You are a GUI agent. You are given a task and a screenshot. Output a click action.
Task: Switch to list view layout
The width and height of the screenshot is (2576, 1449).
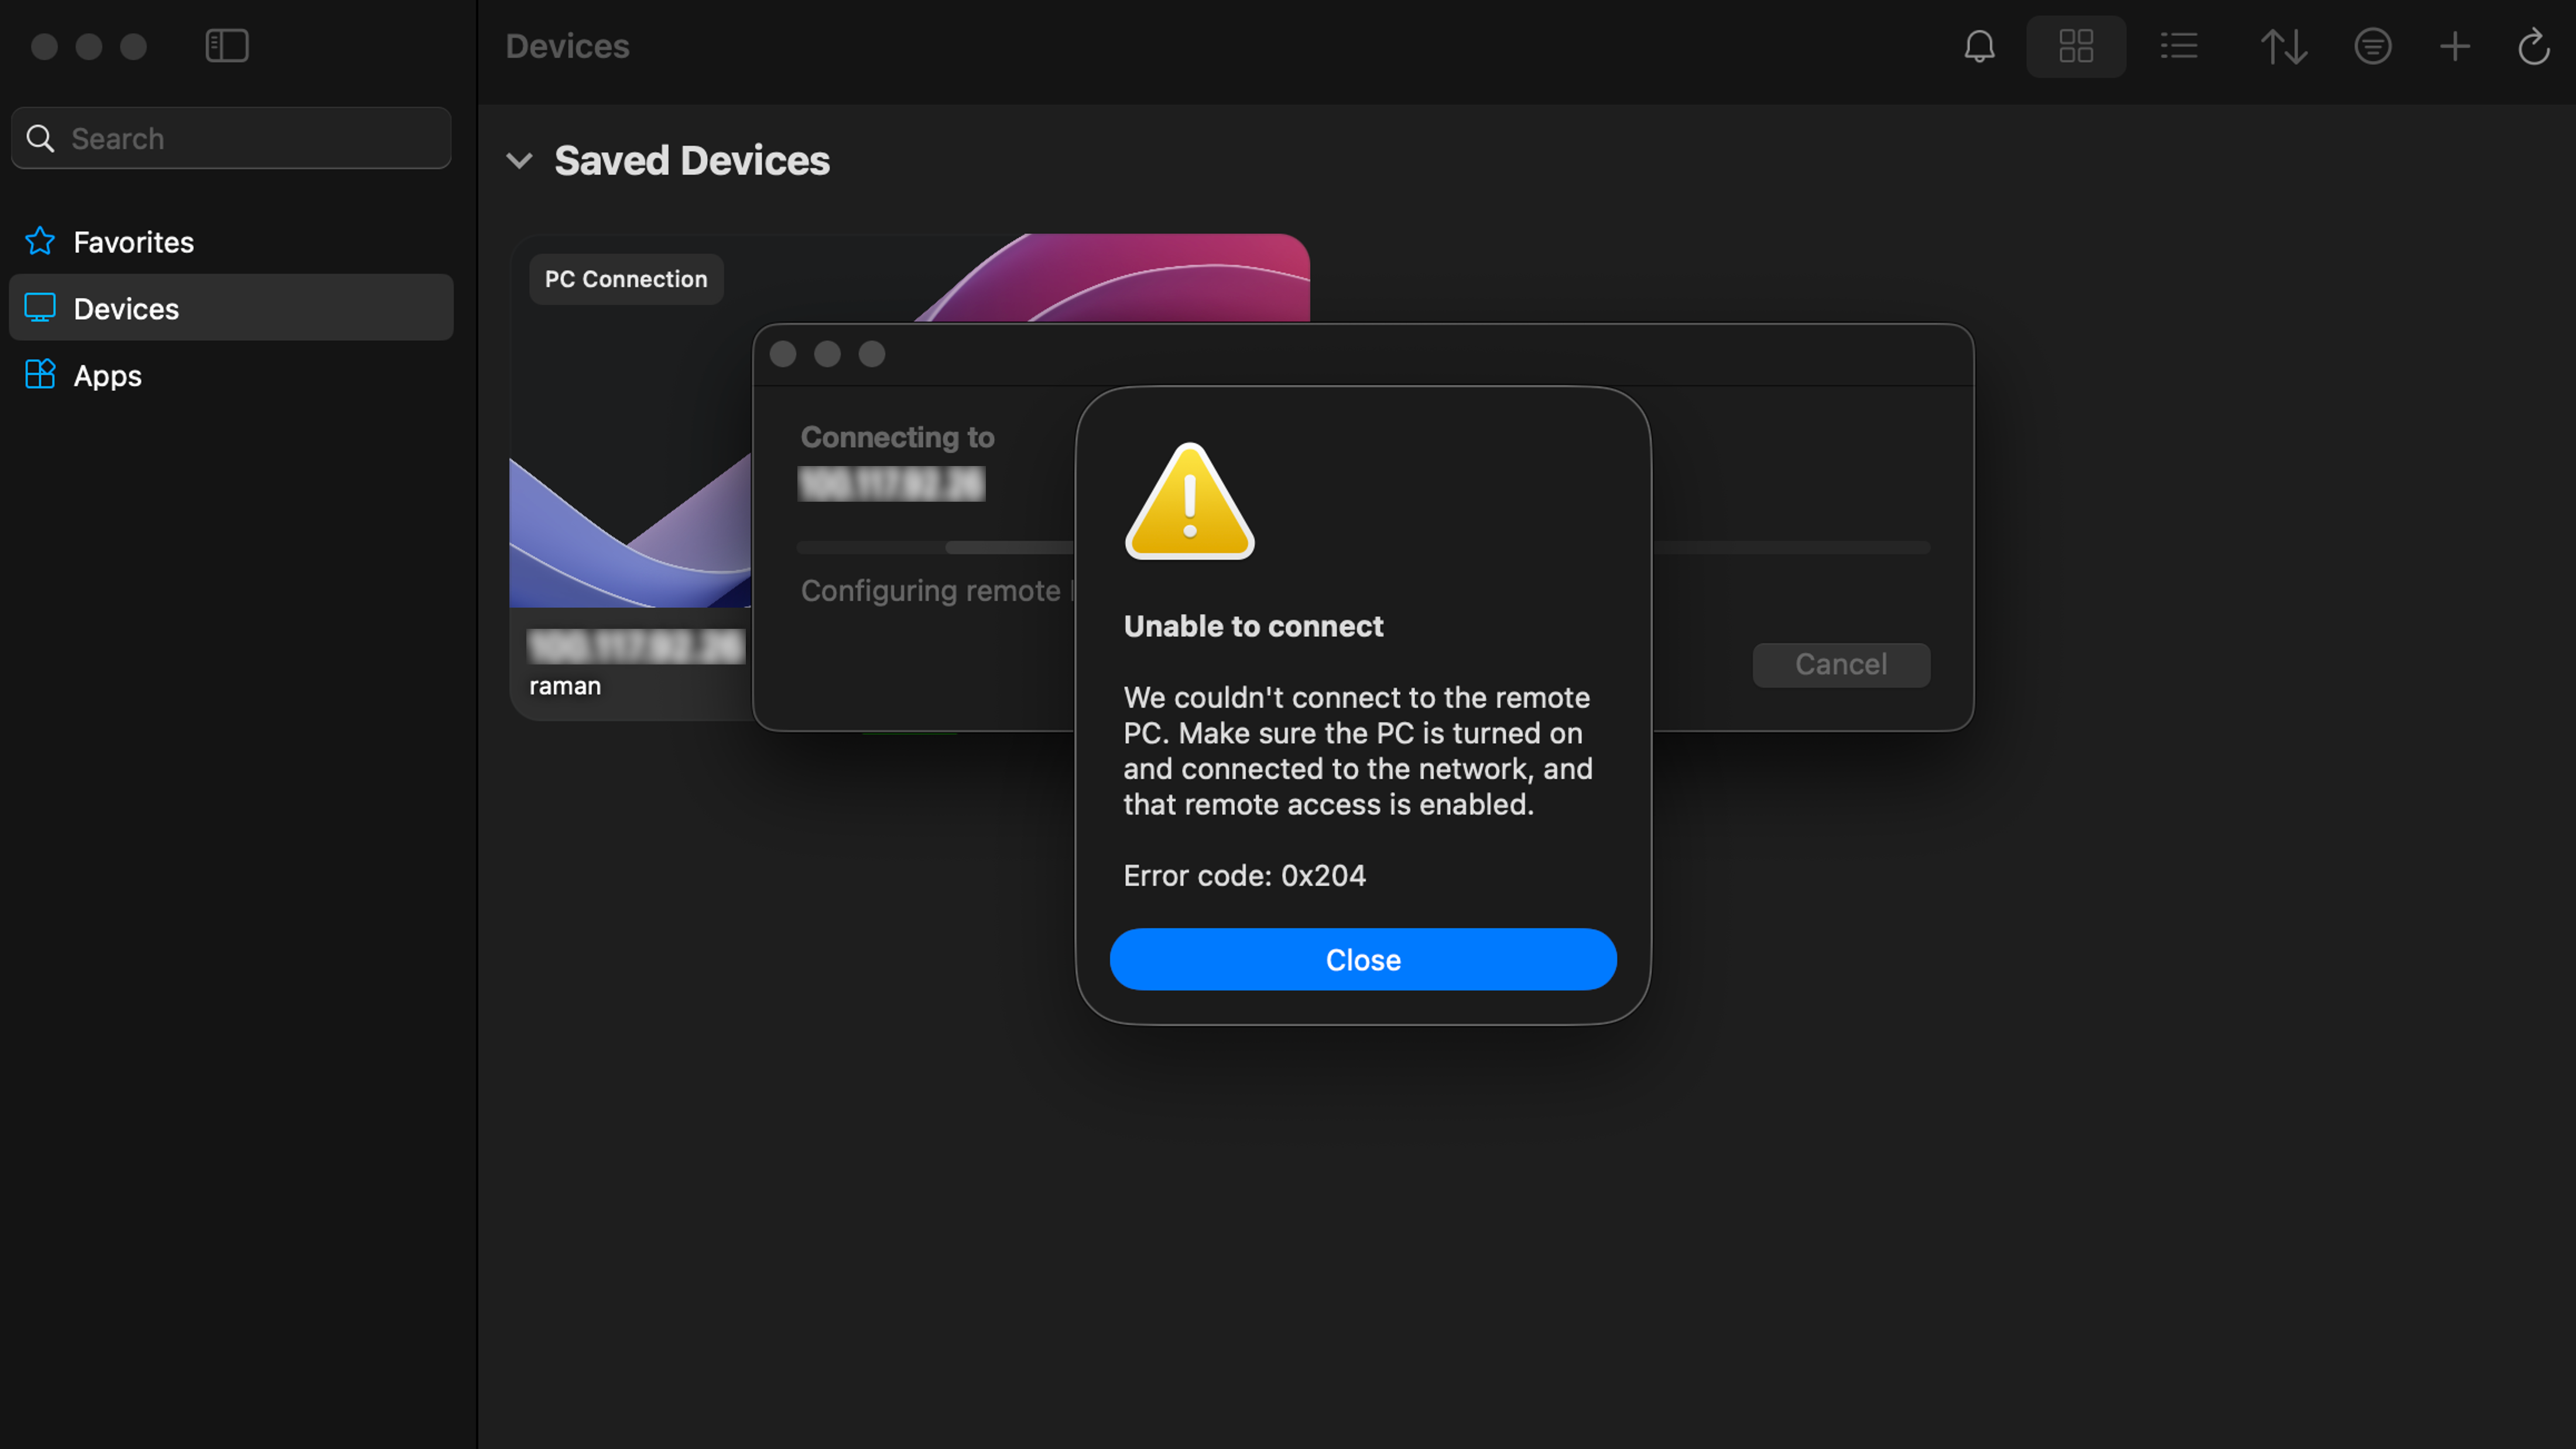tap(2178, 46)
